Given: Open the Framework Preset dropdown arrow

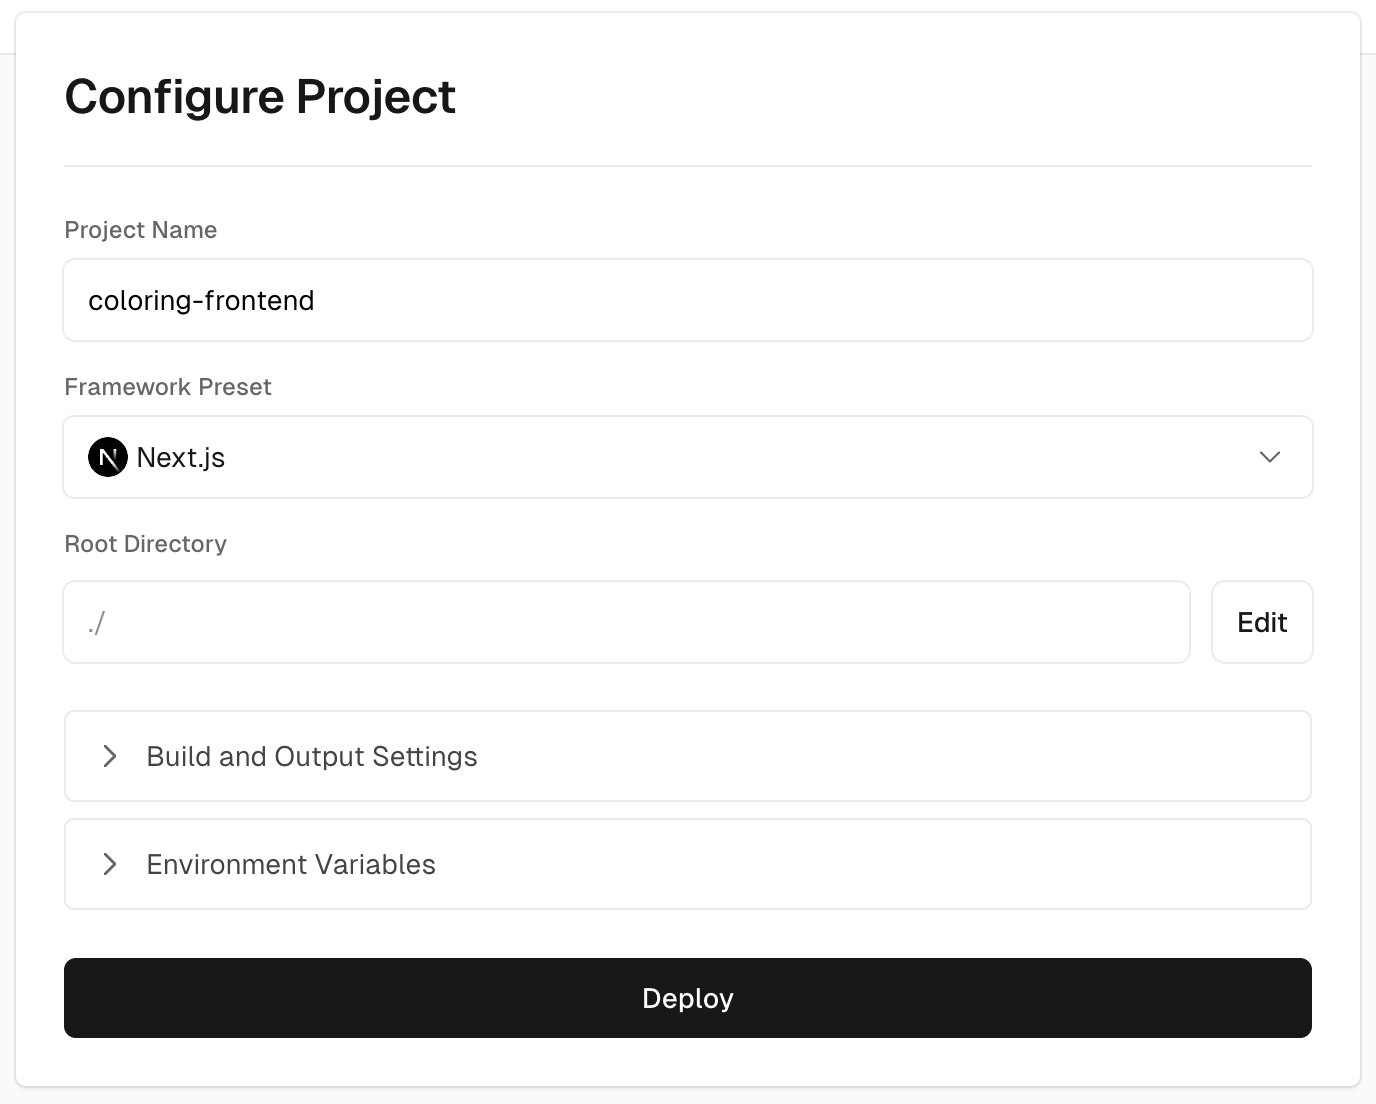Looking at the screenshot, I should (1269, 457).
